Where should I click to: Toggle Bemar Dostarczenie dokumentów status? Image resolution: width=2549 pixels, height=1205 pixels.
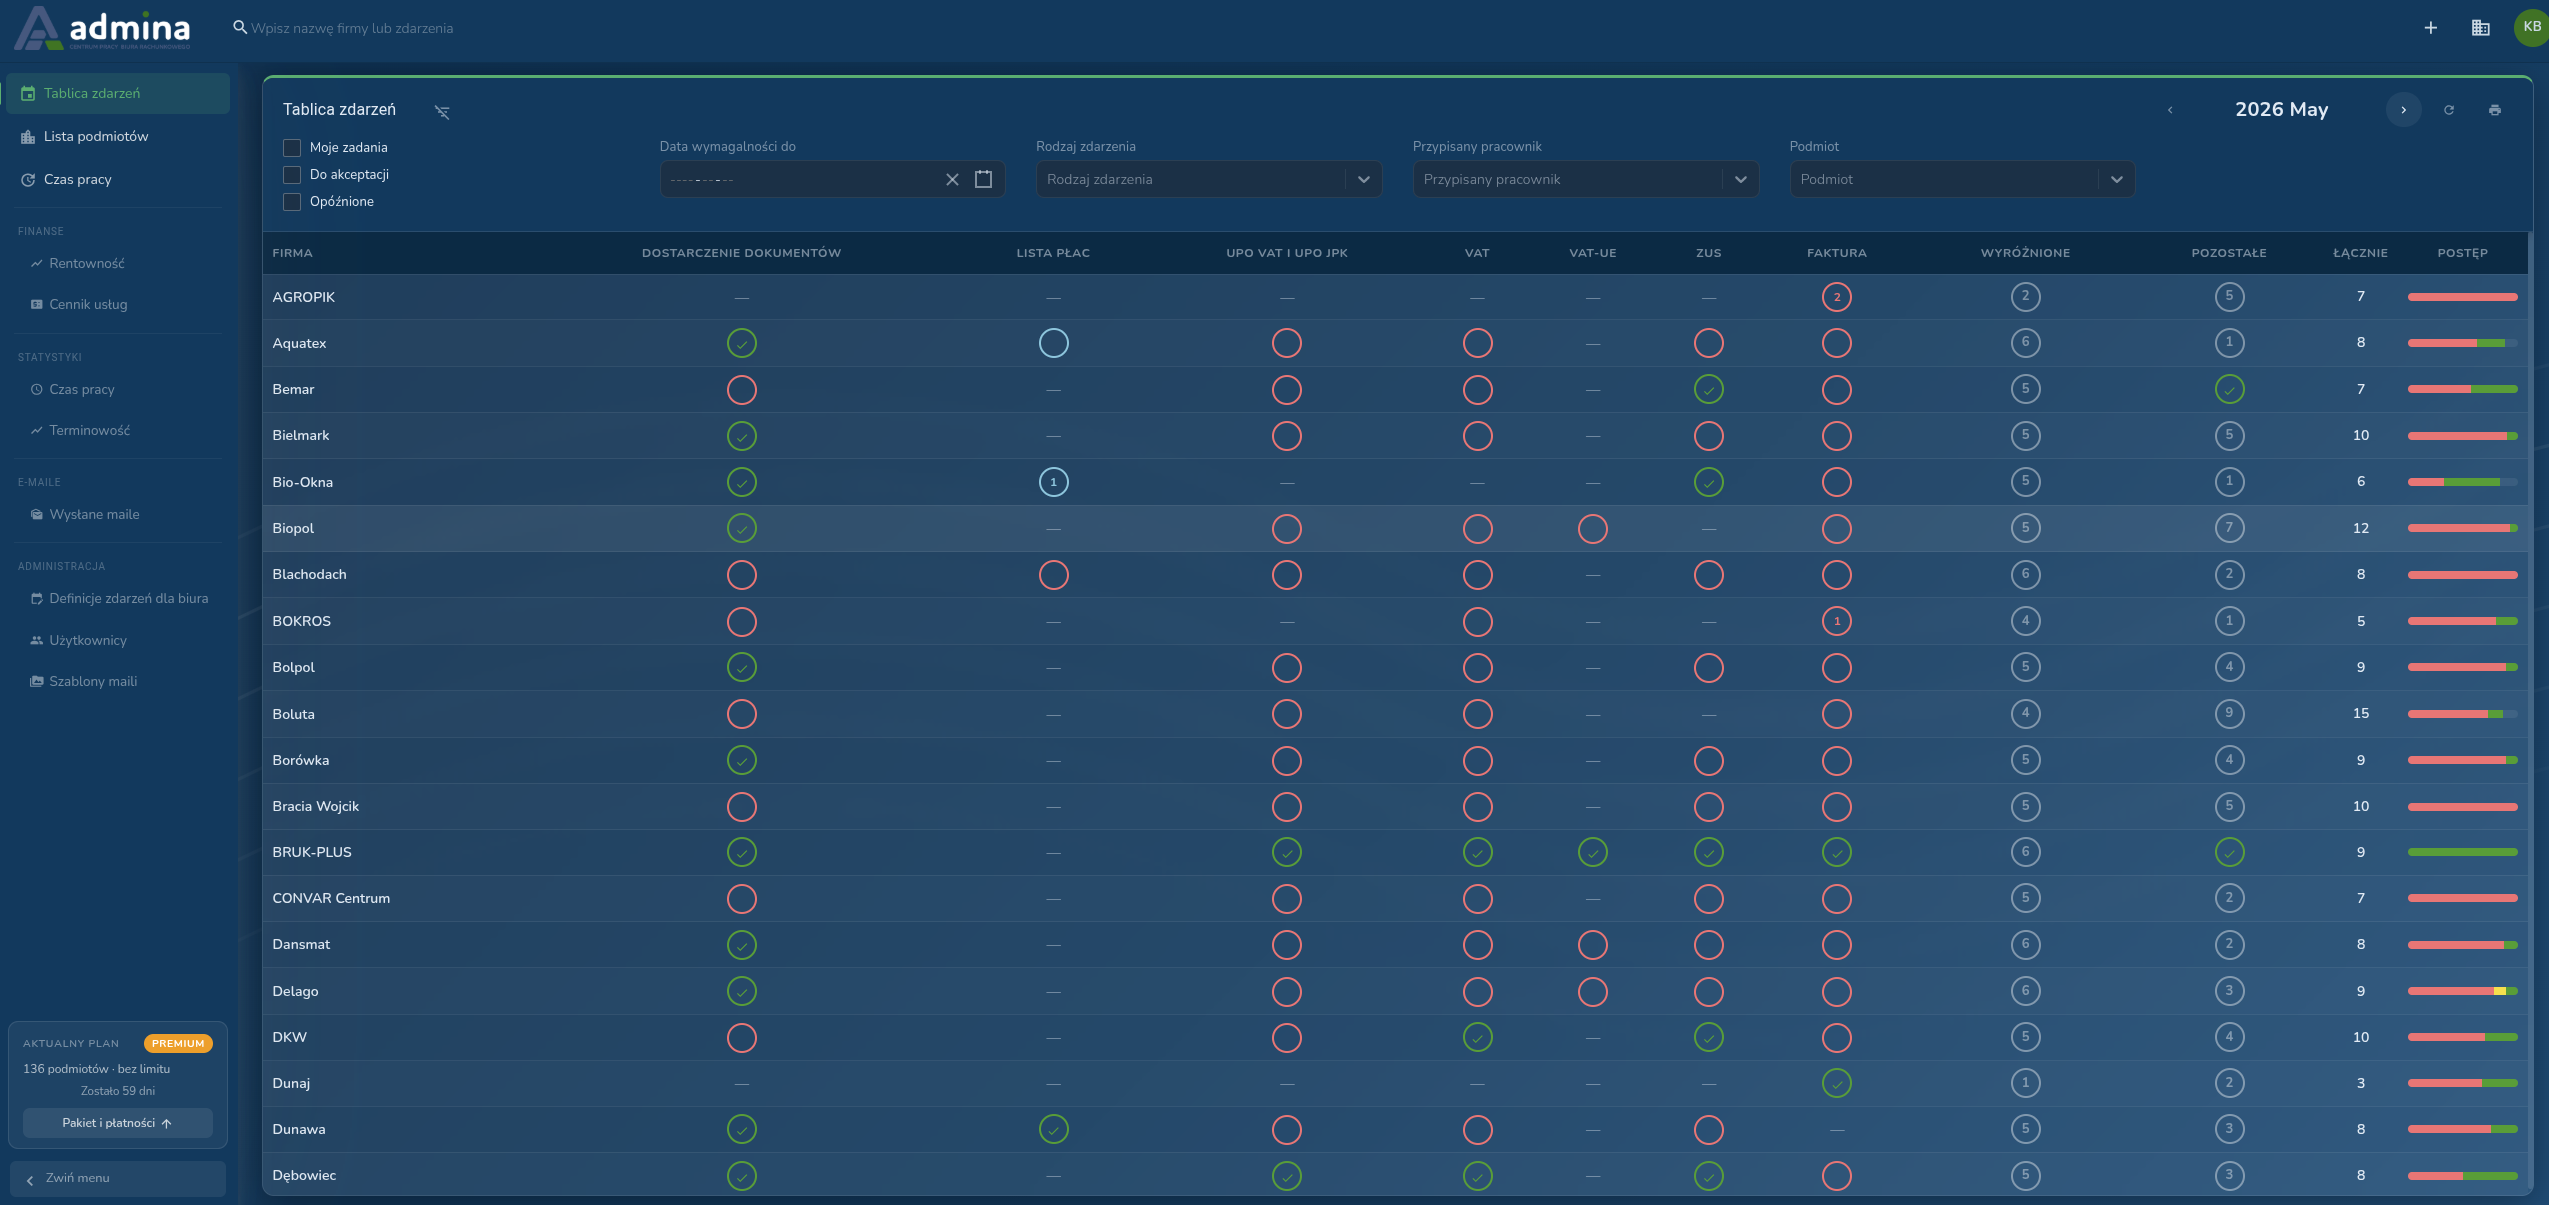click(742, 390)
